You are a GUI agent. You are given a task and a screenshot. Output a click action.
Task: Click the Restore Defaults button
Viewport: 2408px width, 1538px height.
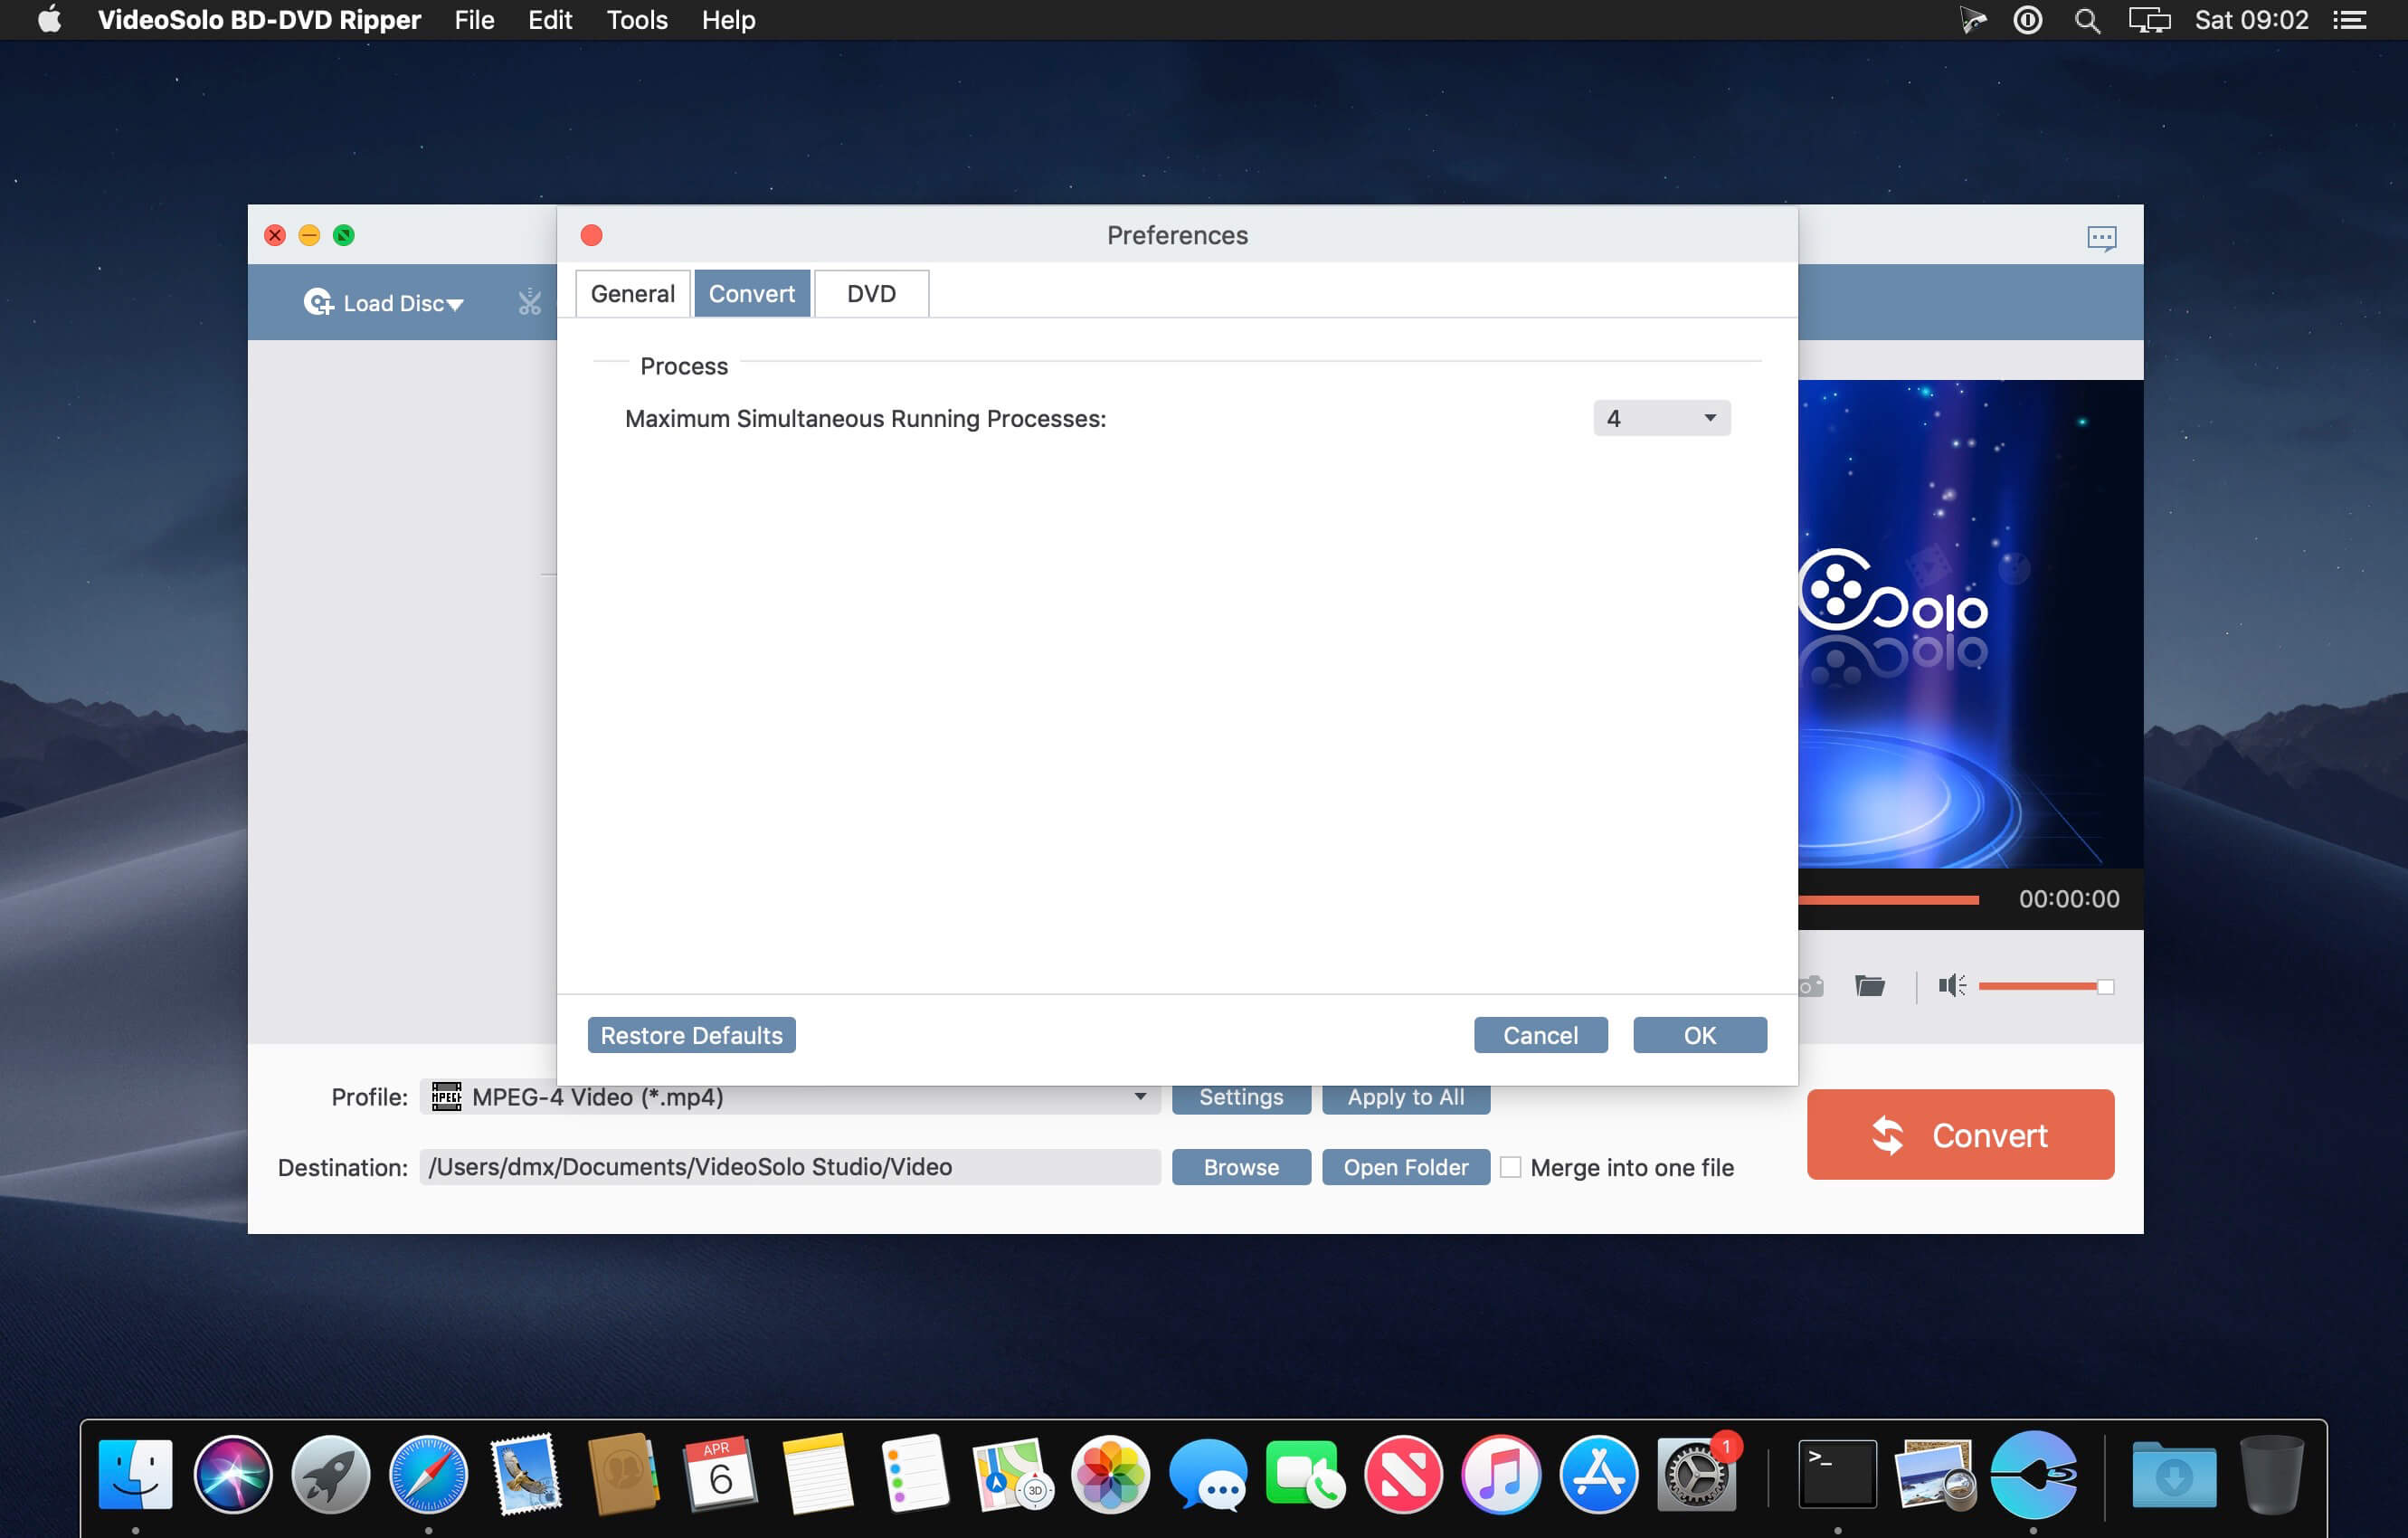(x=691, y=1035)
